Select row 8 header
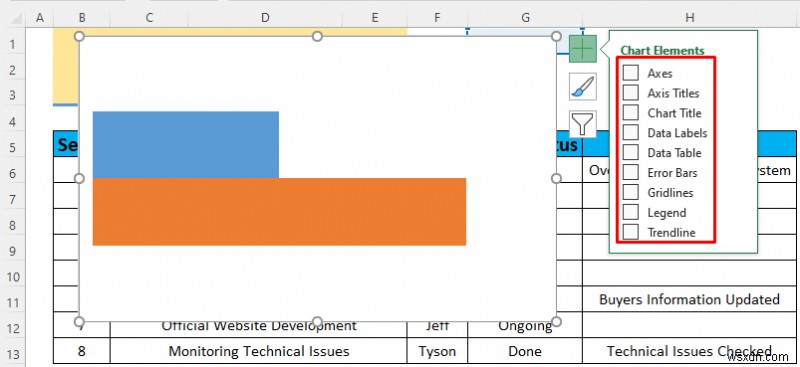Image resolution: width=800 pixels, height=367 pixels. coord(13,225)
